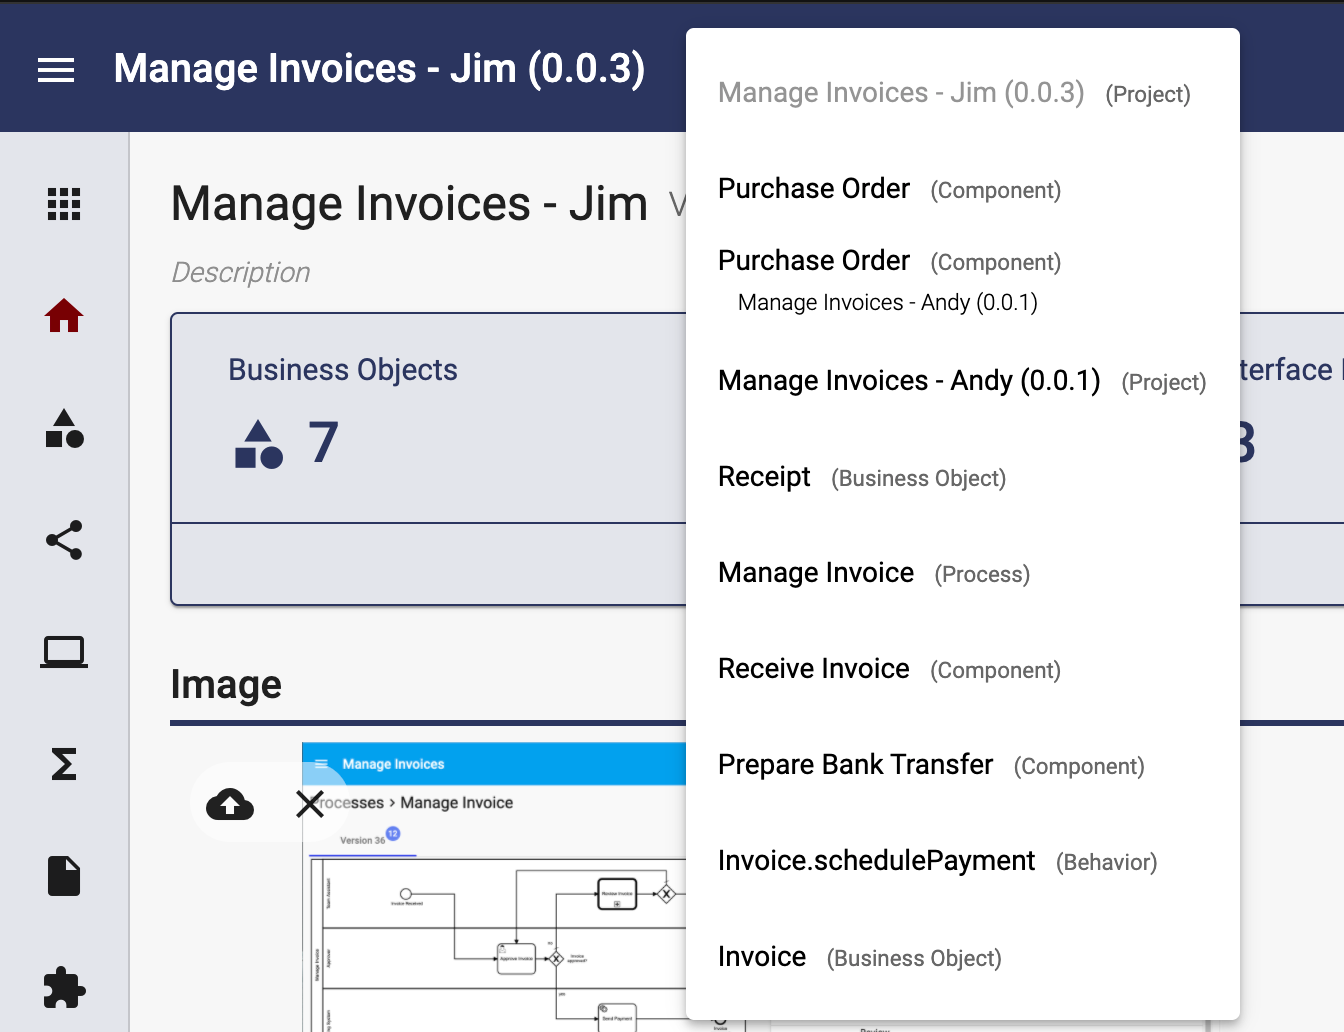Open the hamburger navigation menu

point(56,70)
